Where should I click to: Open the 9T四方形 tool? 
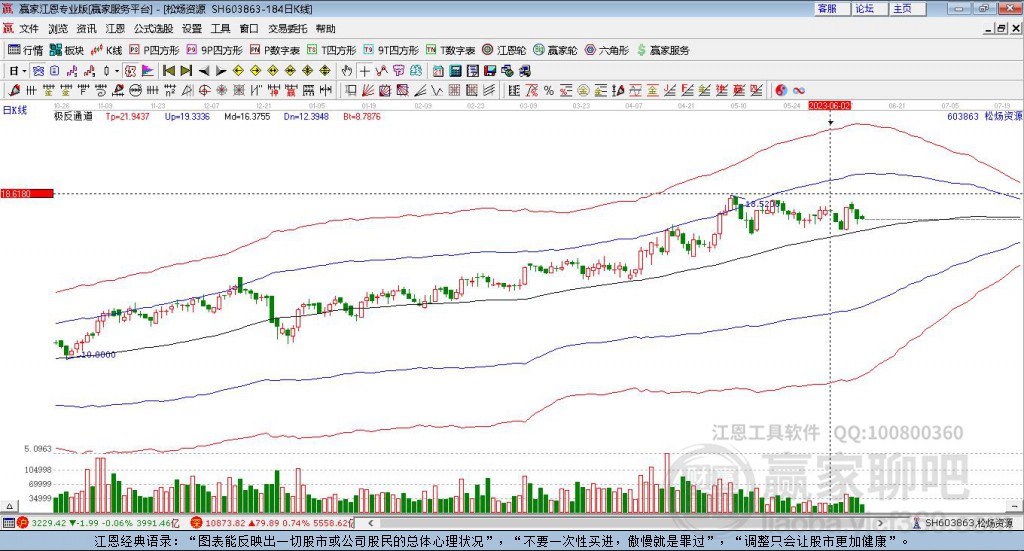391,50
